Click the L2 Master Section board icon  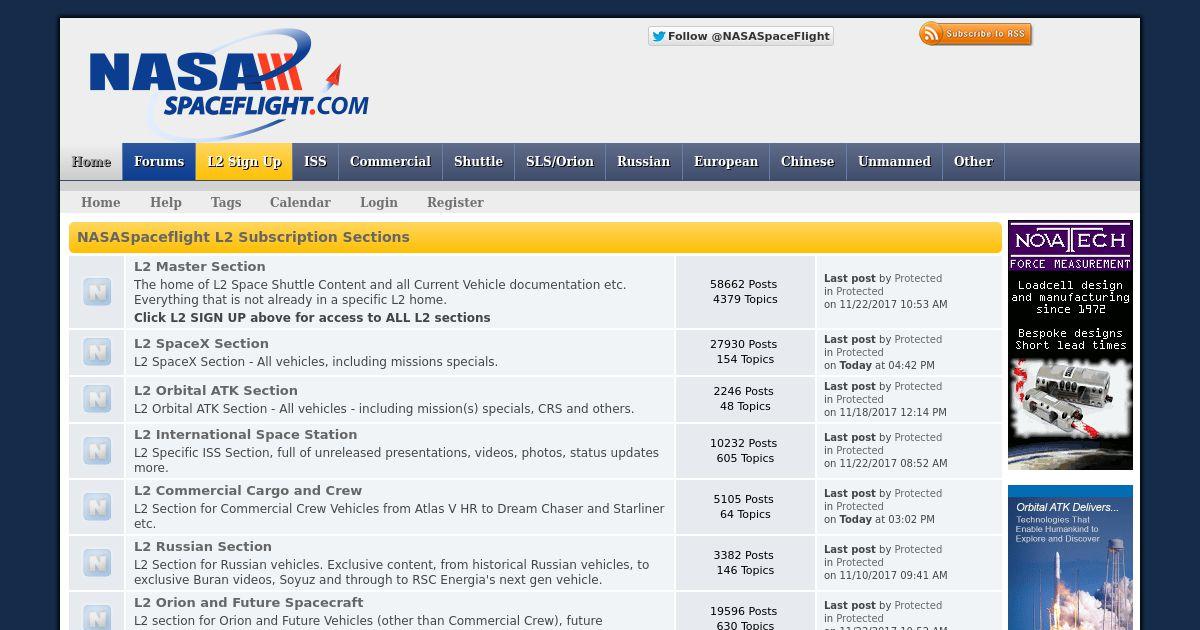click(97, 292)
